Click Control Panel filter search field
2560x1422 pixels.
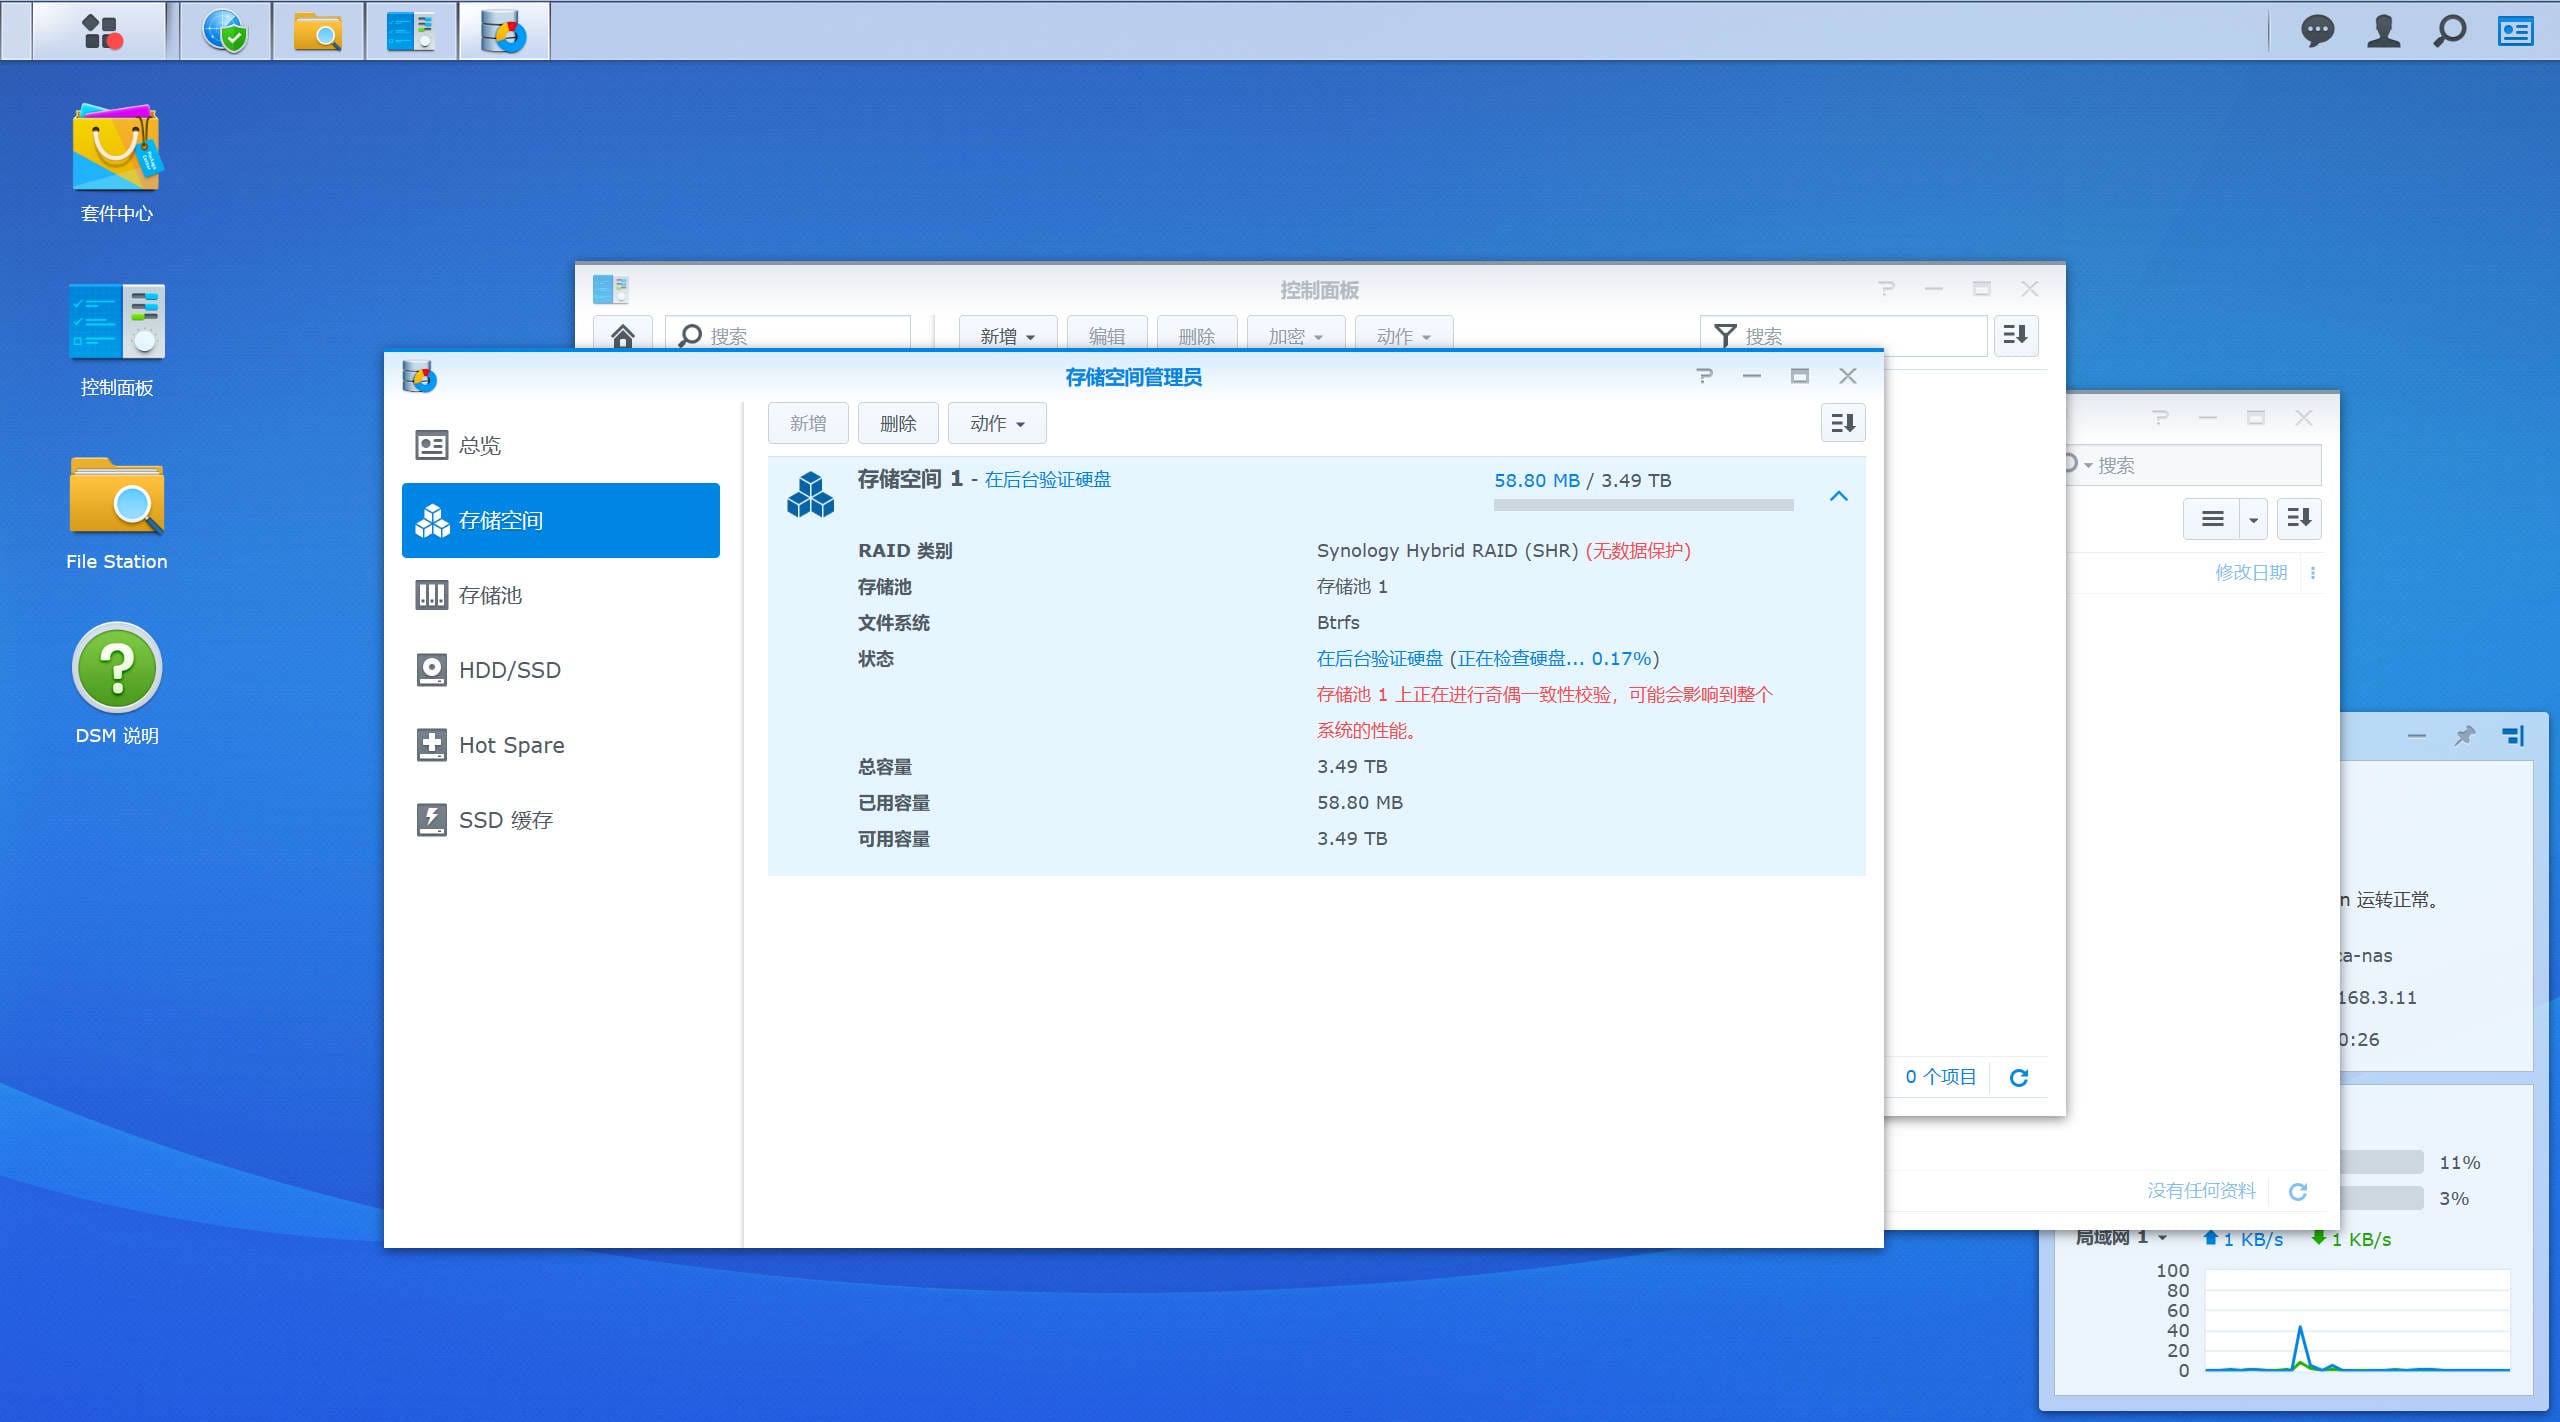click(x=1843, y=336)
